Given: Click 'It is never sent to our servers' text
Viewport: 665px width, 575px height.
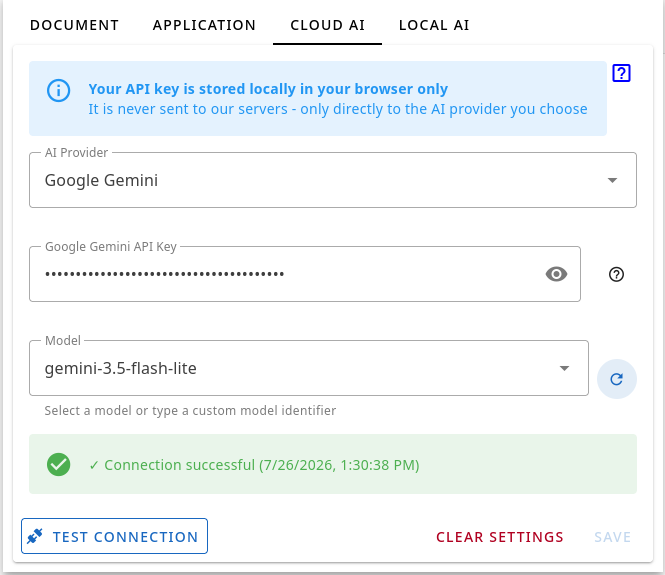Looking at the screenshot, I should click(x=338, y=109).
